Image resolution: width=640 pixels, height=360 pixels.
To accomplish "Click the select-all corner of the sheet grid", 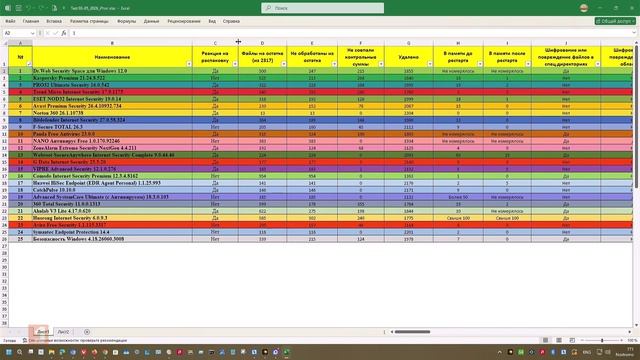I will [x=4, y=43].
